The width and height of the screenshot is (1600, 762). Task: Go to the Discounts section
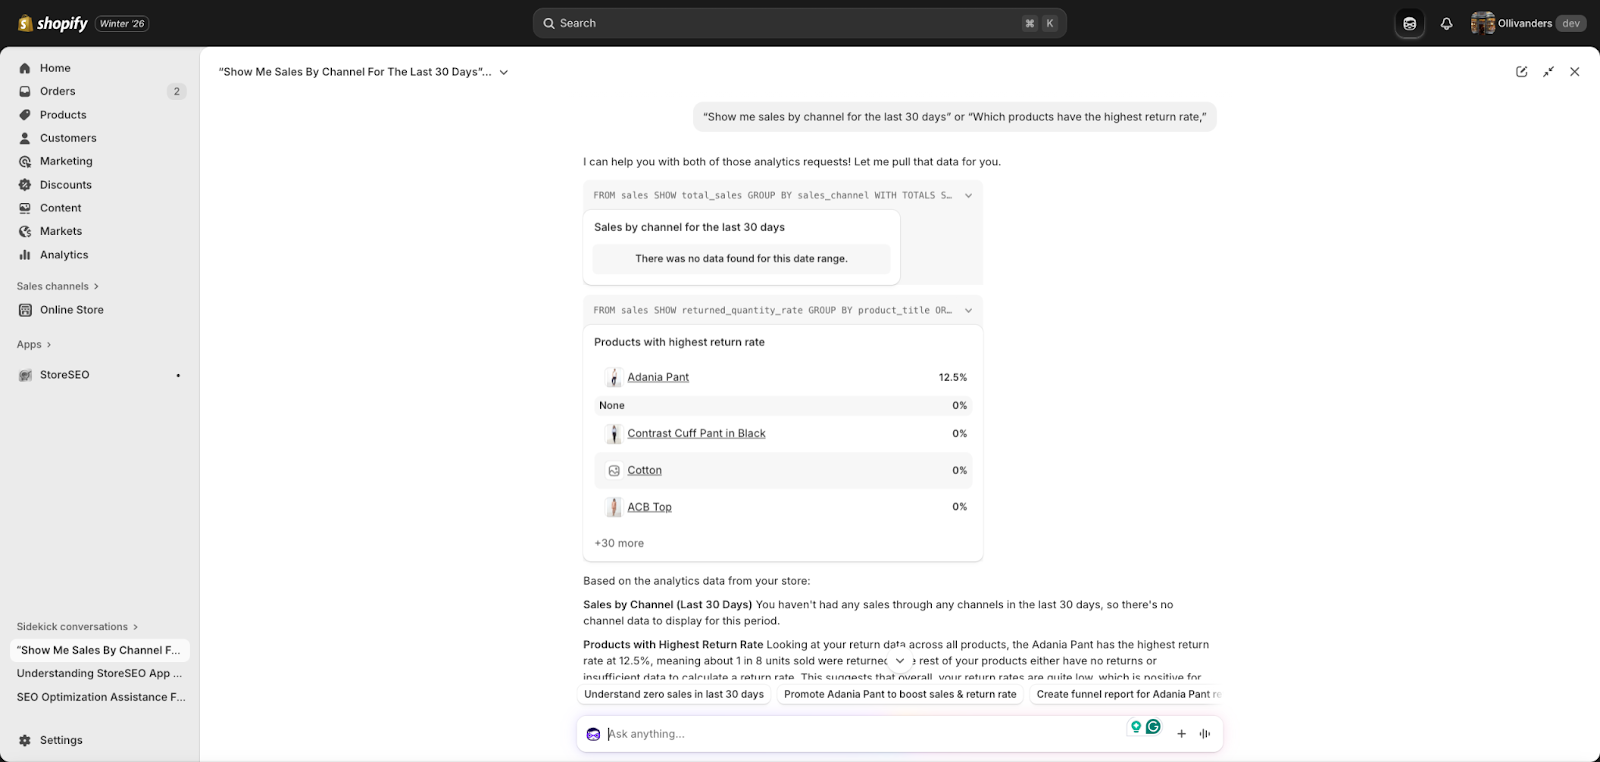[65, 185]
